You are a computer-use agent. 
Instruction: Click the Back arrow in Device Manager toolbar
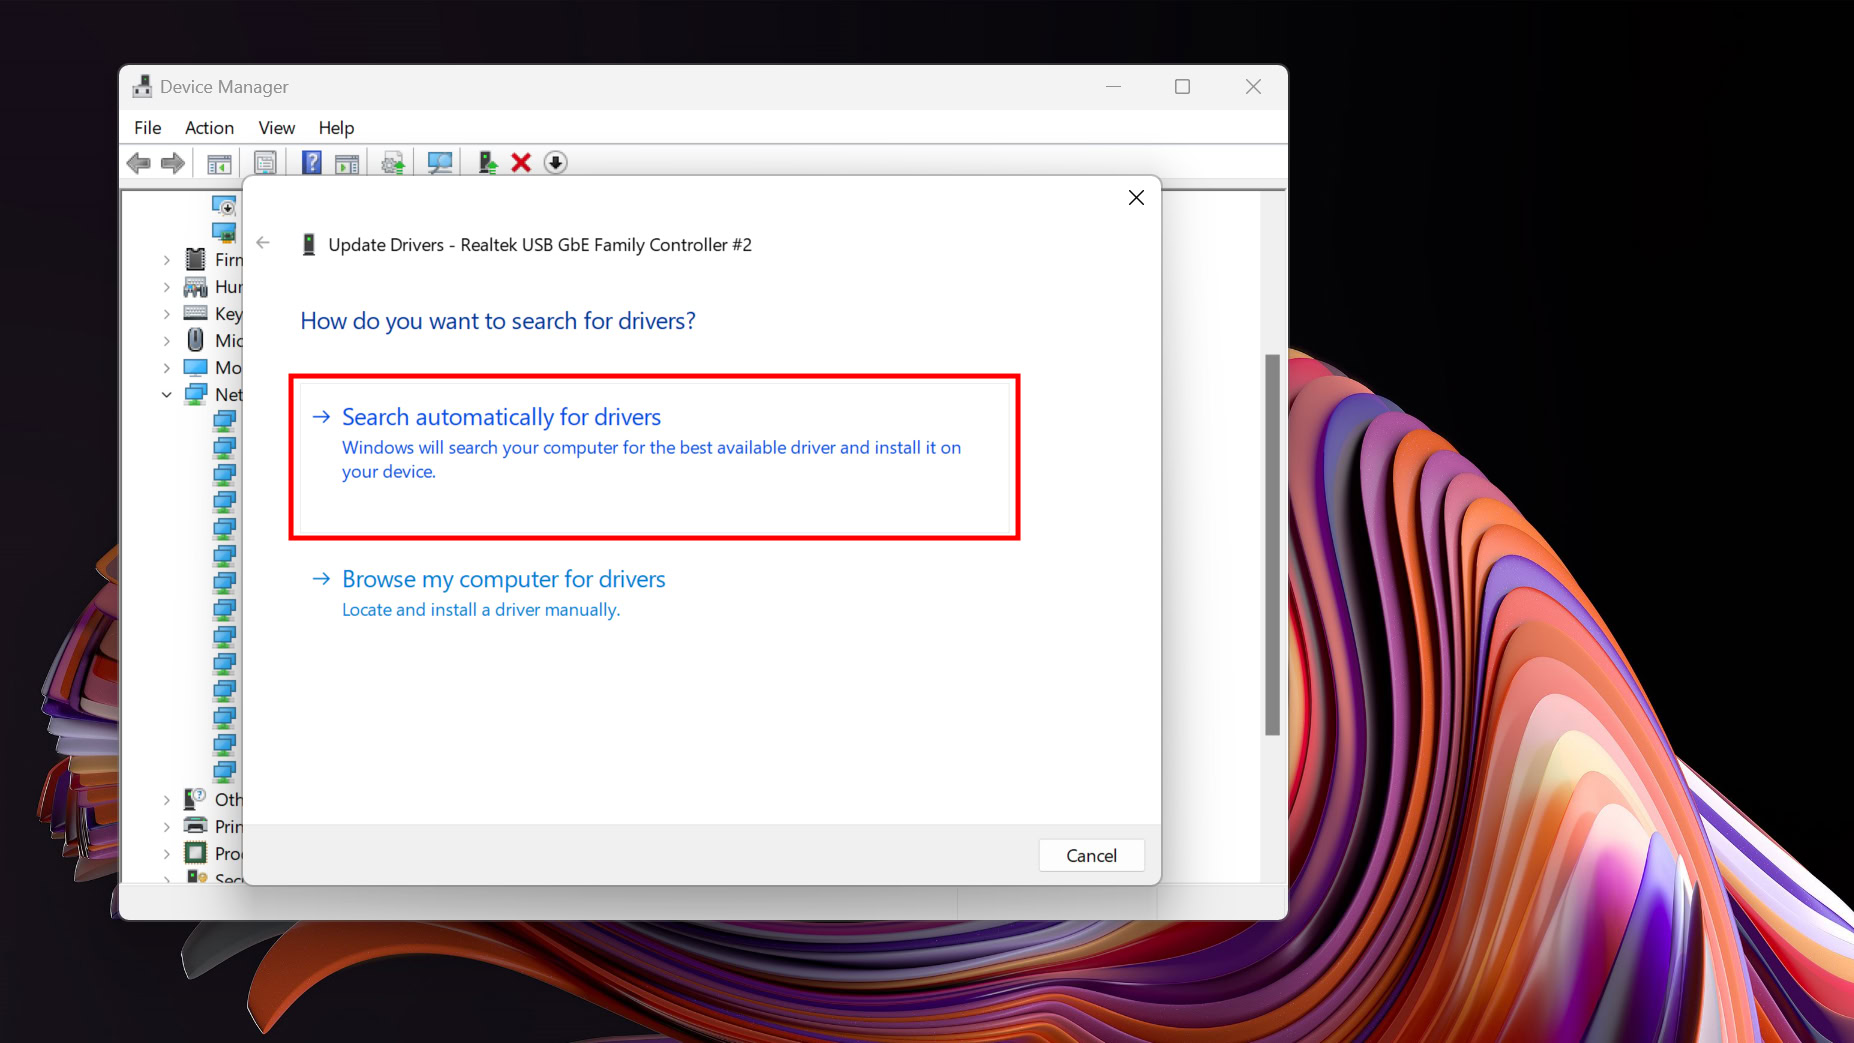point(139,163)
